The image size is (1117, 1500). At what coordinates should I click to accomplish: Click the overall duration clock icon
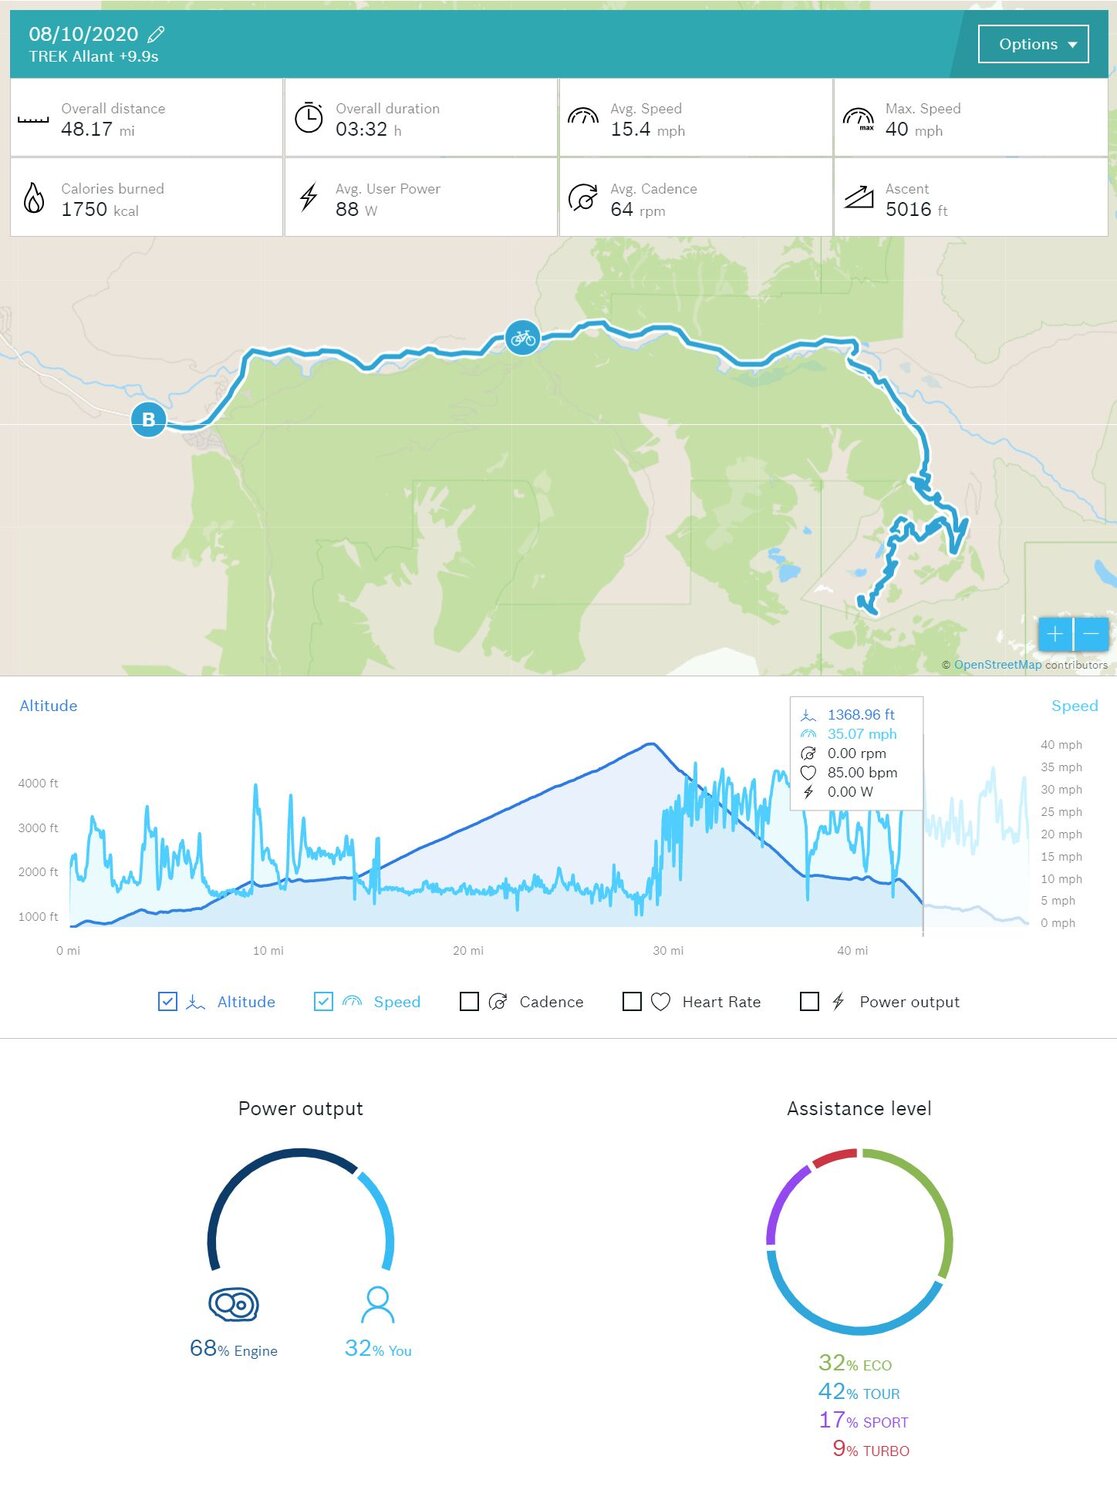click(309, 118)
